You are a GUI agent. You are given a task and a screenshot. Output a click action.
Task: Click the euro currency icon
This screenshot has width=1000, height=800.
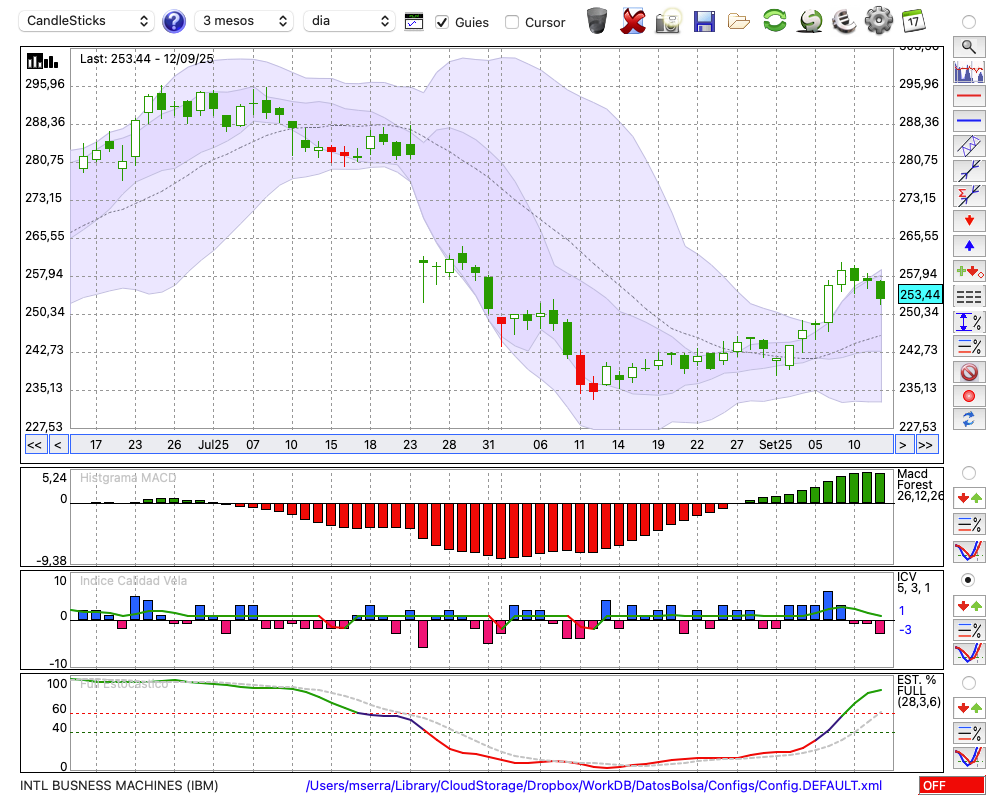coord(844,21)
